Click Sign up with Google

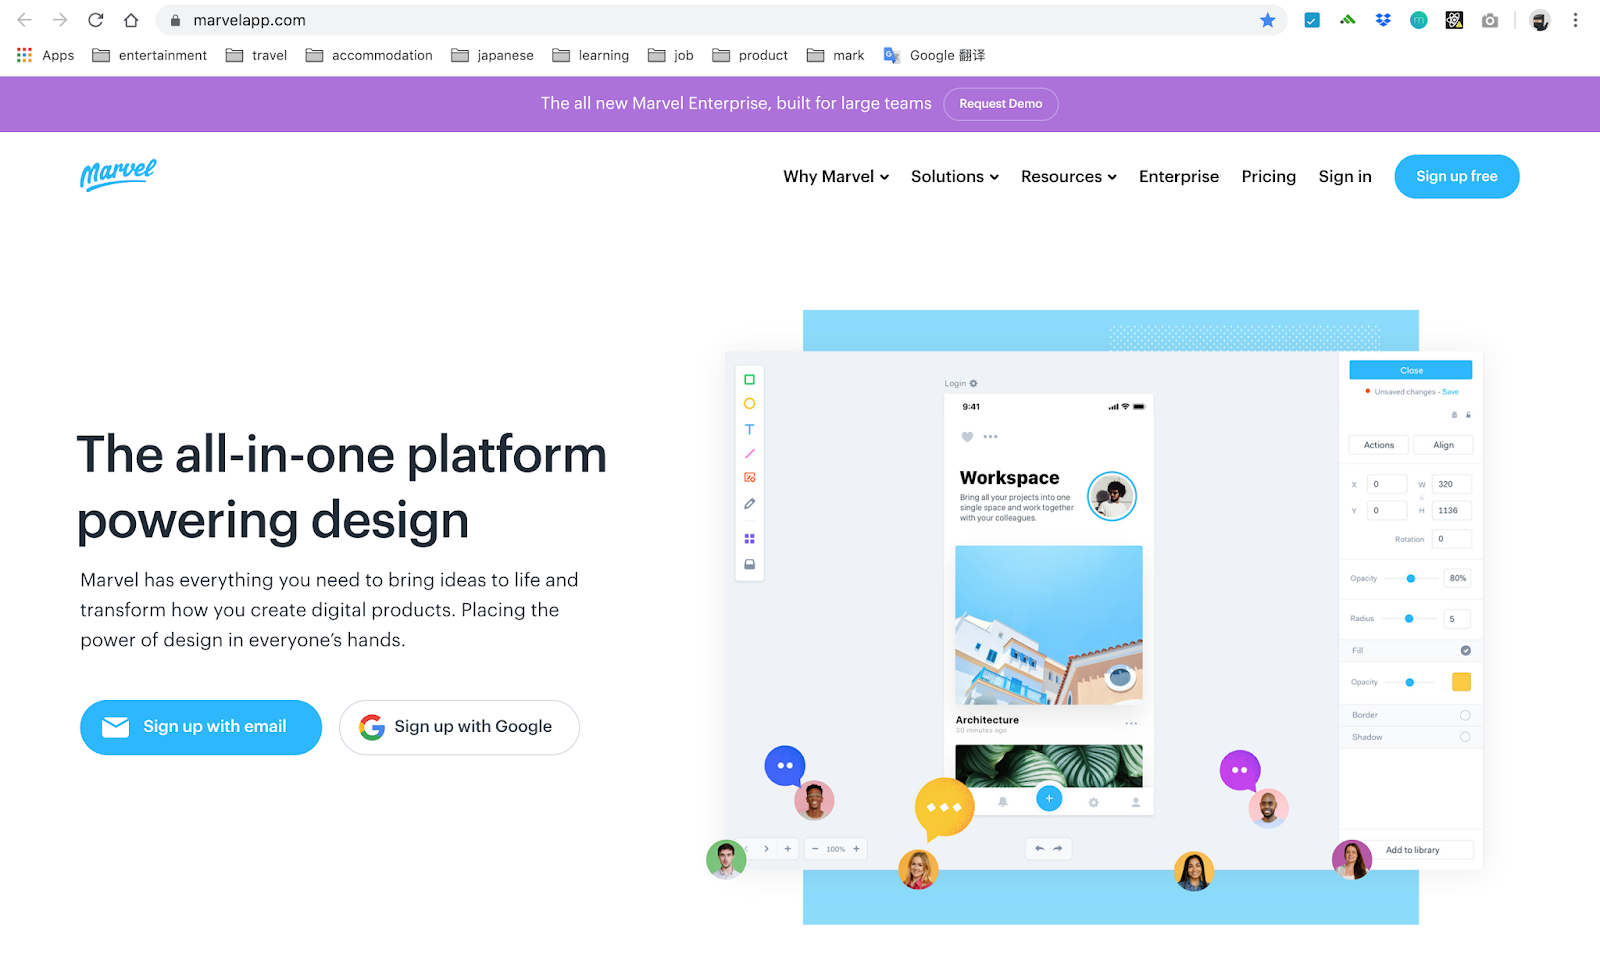[459, 727]
